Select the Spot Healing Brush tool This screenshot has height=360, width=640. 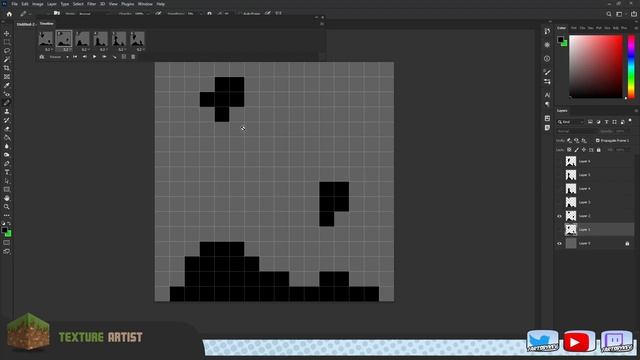[7, 94]
